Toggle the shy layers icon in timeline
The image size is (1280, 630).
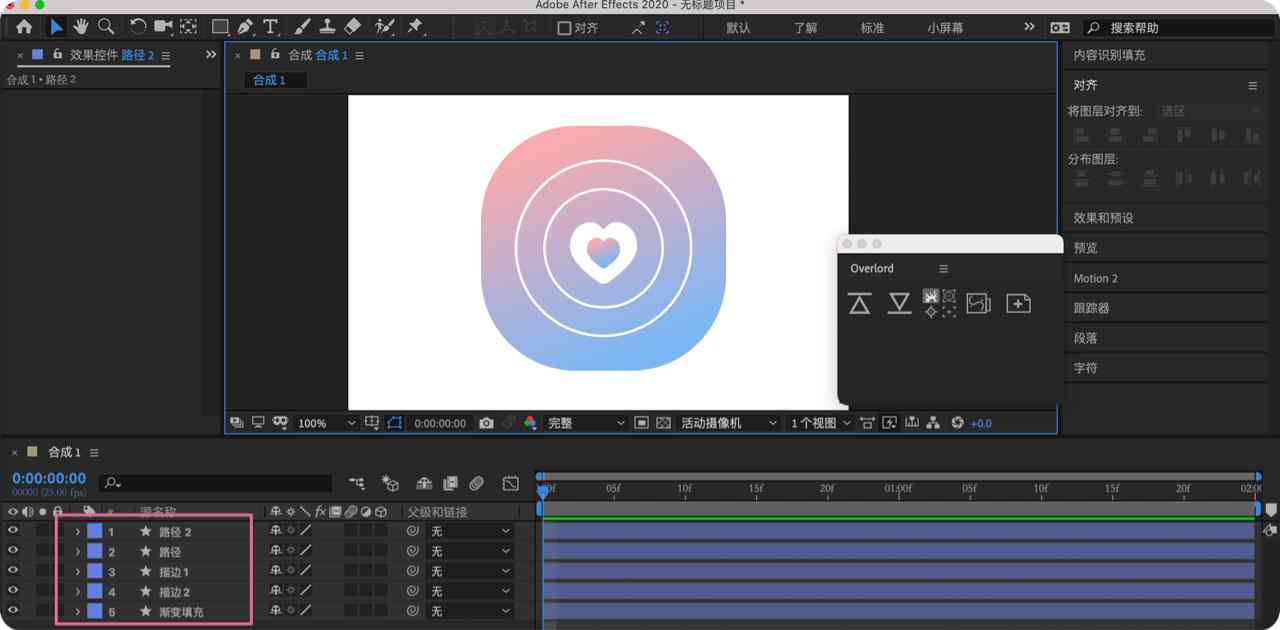click(x=424, y=483)
